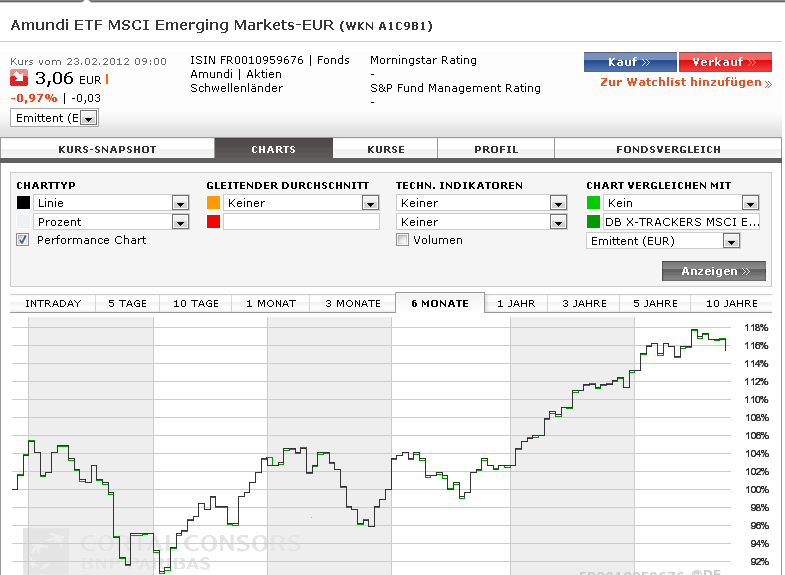Image resolution: width=785 pixels, height=575 pixels.
Task: Select the 6 Monate time range
Action: (440, 303)
